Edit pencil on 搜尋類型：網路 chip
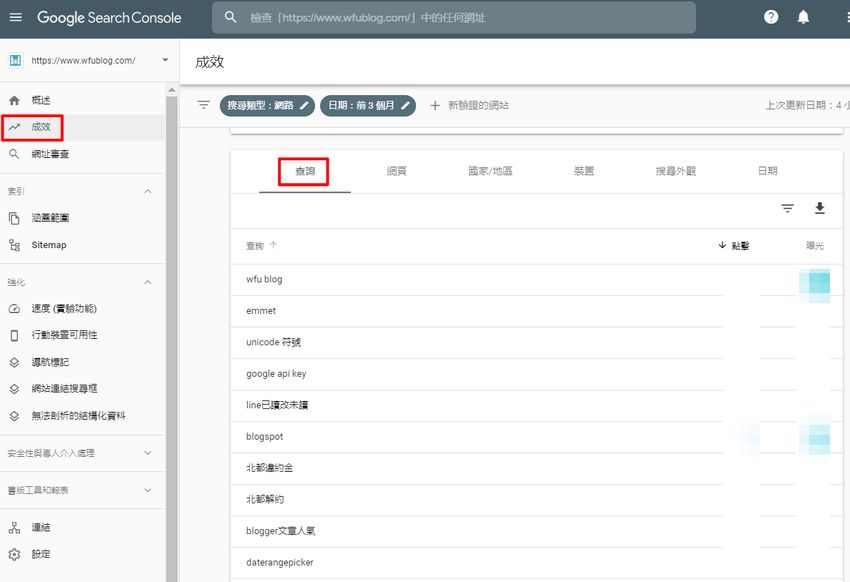 pyautogui.click(x=304, y=106)
